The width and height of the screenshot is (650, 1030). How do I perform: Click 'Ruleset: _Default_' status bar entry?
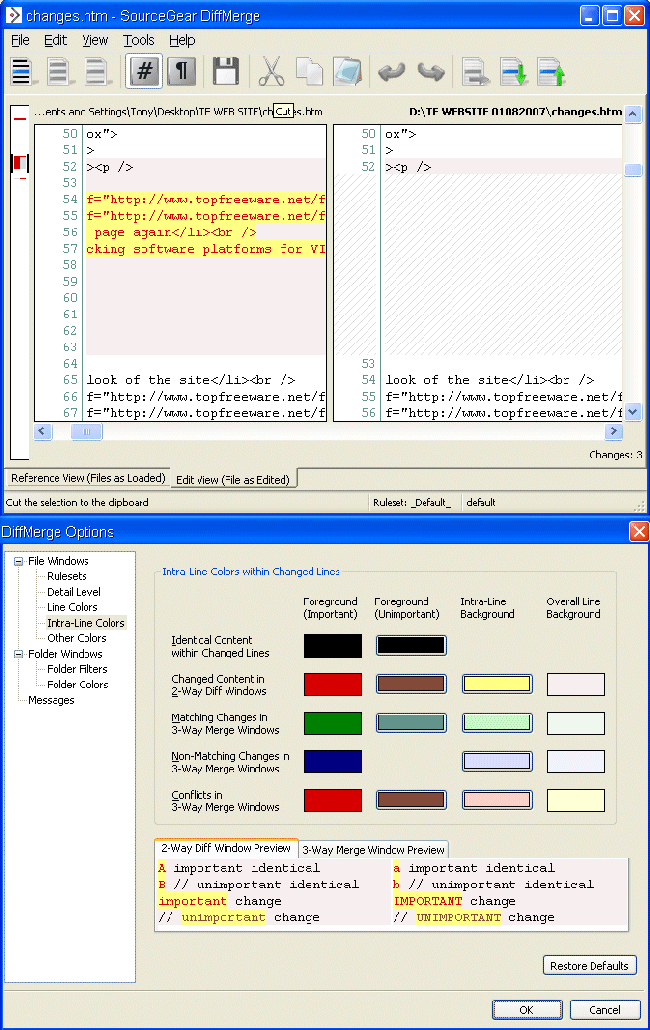pos(412,503)
